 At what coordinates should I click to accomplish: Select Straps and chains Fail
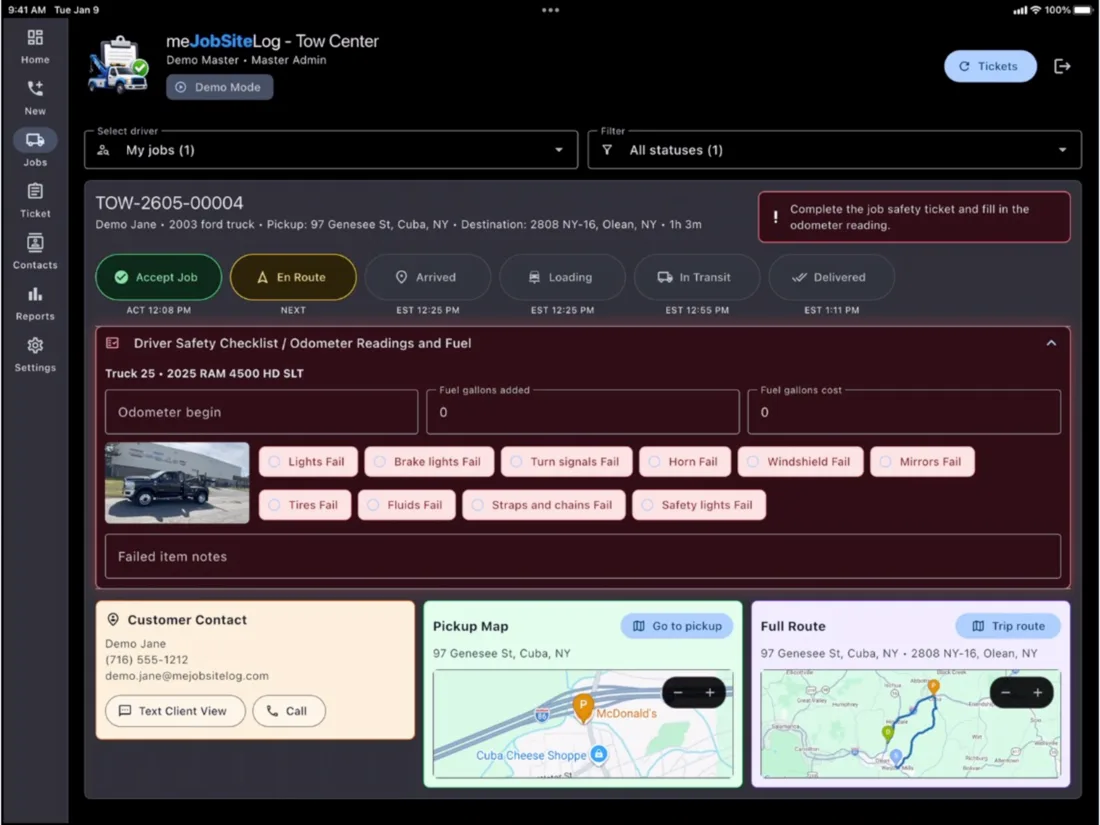click(544, 505)
